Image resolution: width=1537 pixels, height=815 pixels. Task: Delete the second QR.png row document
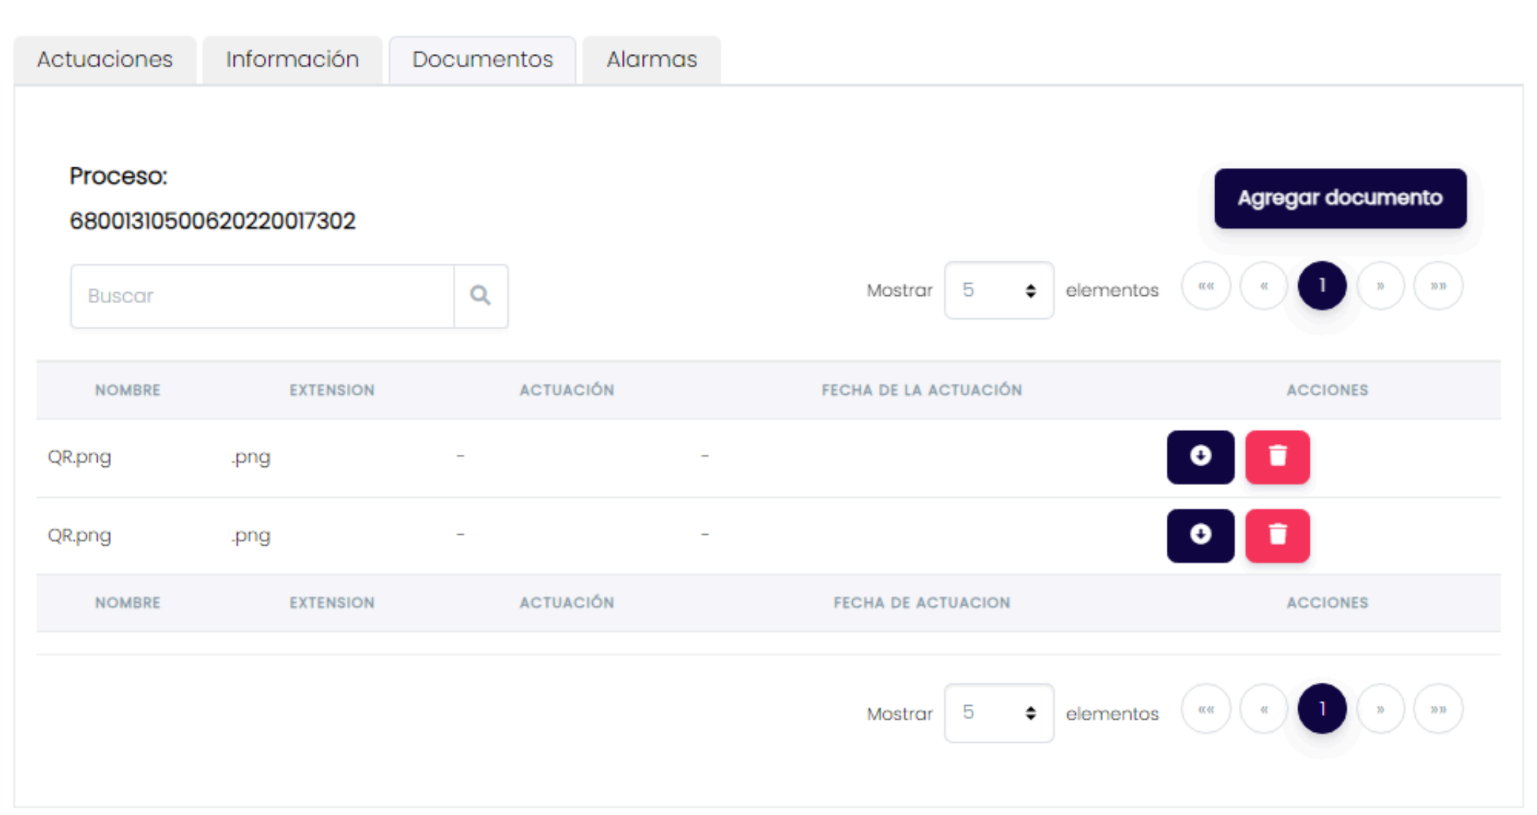point(1277,535)
